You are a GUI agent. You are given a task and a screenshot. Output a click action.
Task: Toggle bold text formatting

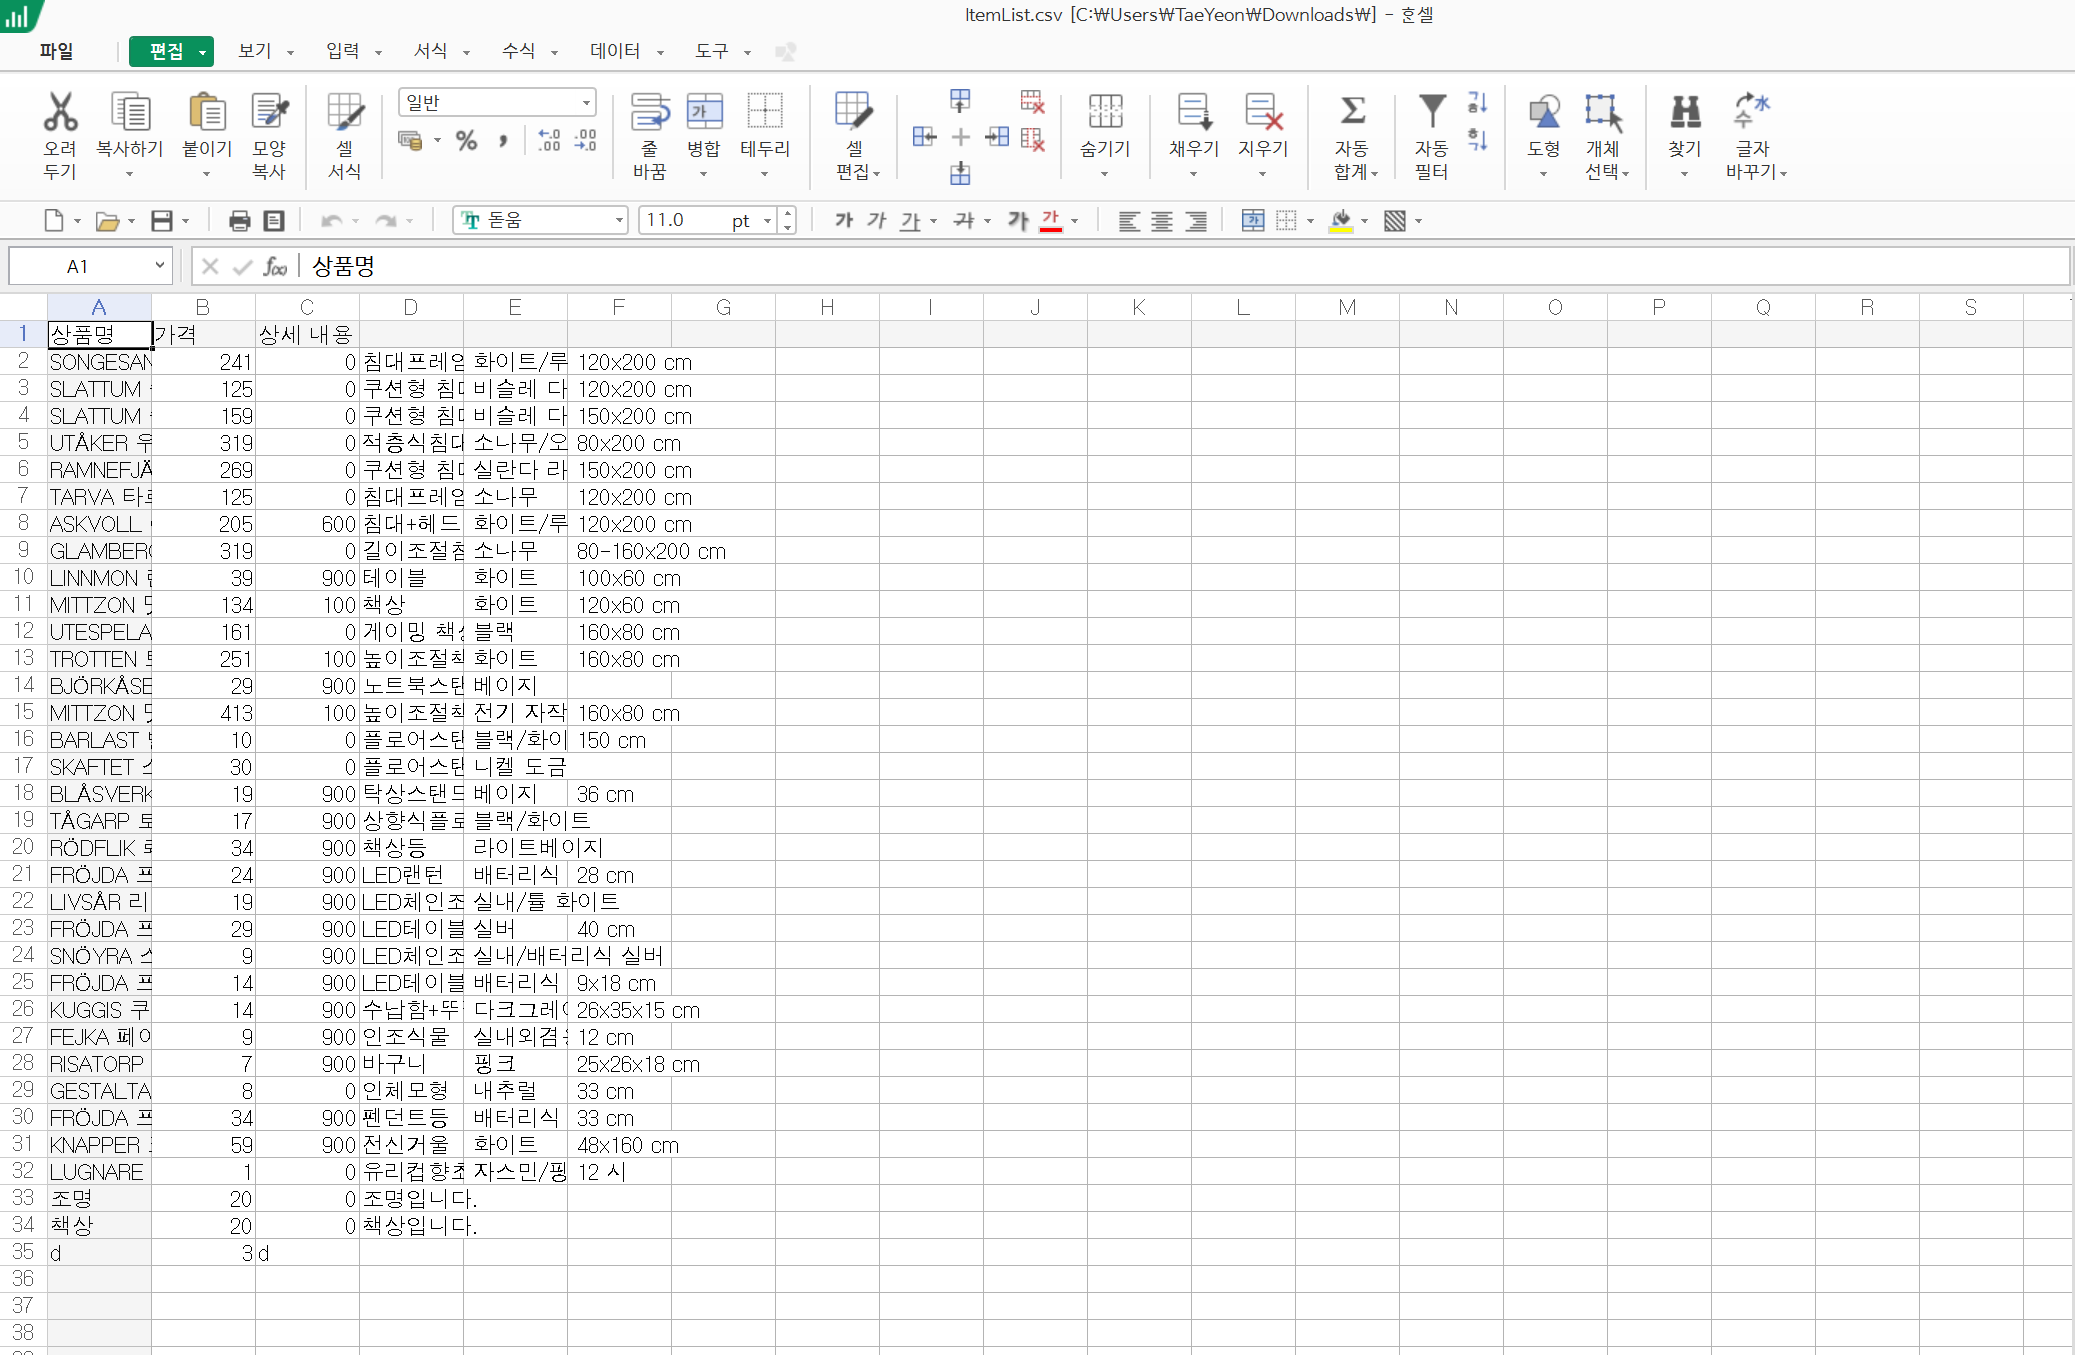[x=843, y=220]
